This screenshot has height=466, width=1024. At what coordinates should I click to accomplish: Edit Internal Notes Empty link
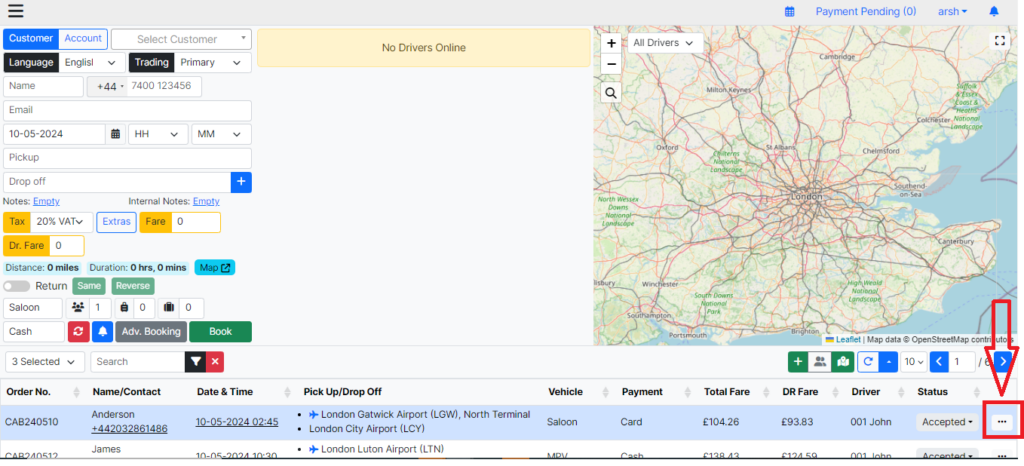tap(206, 201)
